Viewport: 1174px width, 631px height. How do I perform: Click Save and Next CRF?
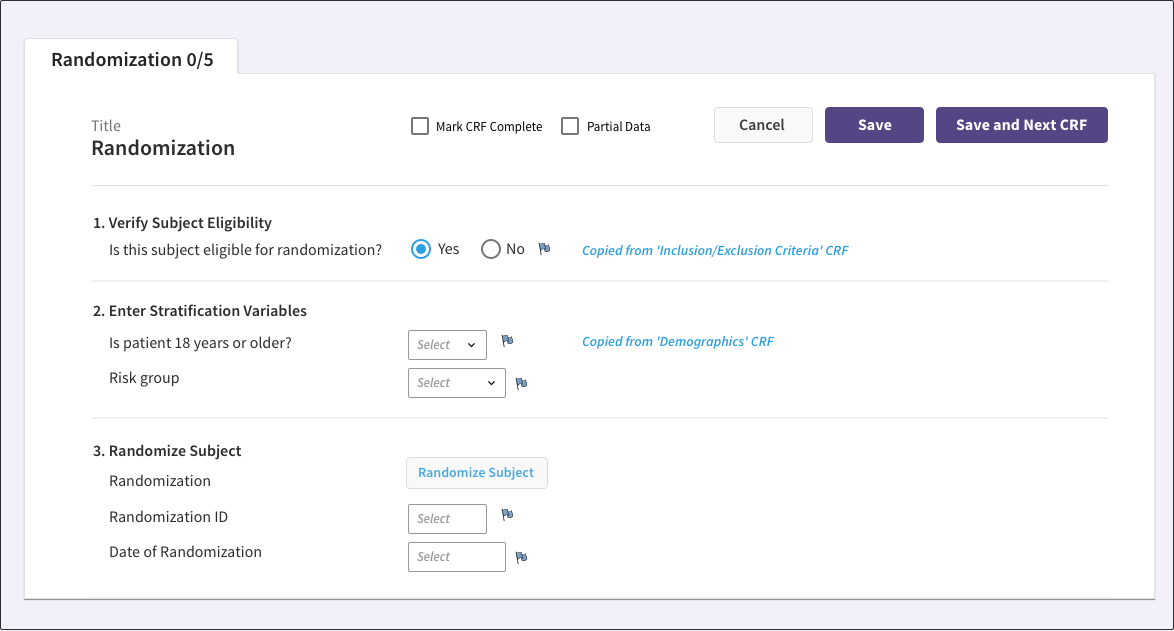(1021, 125)
